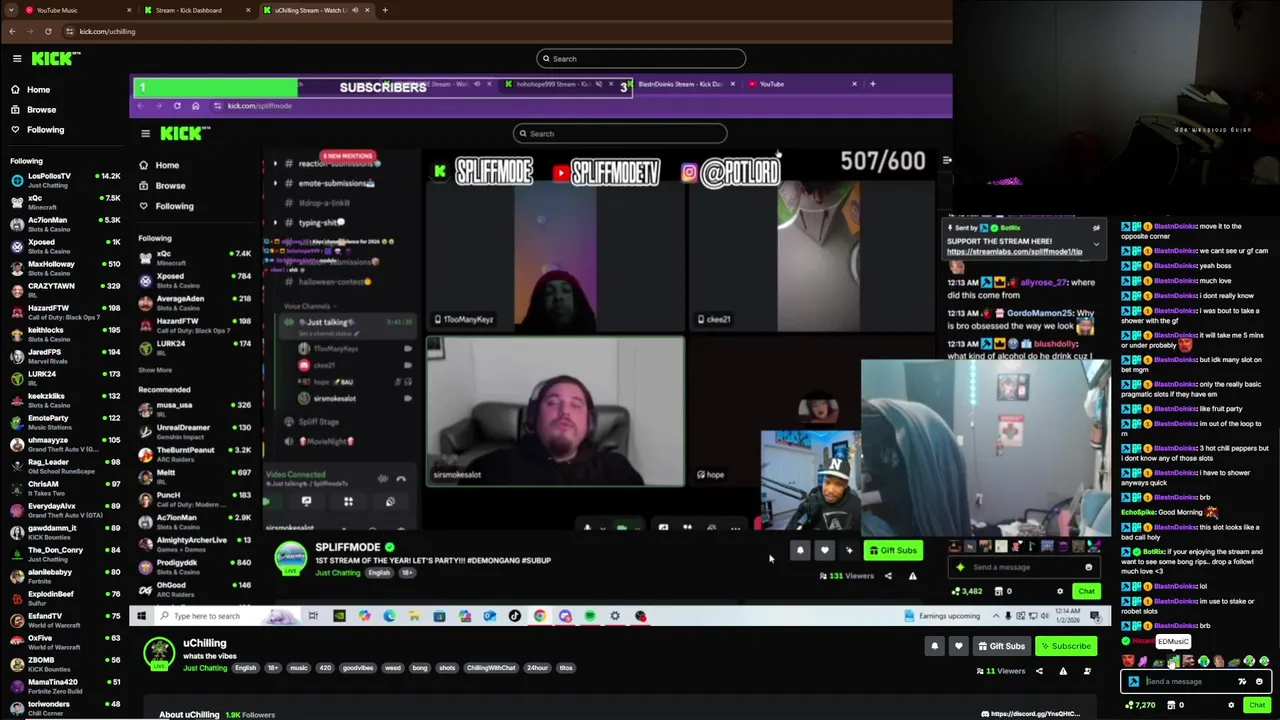1280x720 pixels.
Task: Go back in browser history
Action: pyautogui.click(x=11, y=31)
